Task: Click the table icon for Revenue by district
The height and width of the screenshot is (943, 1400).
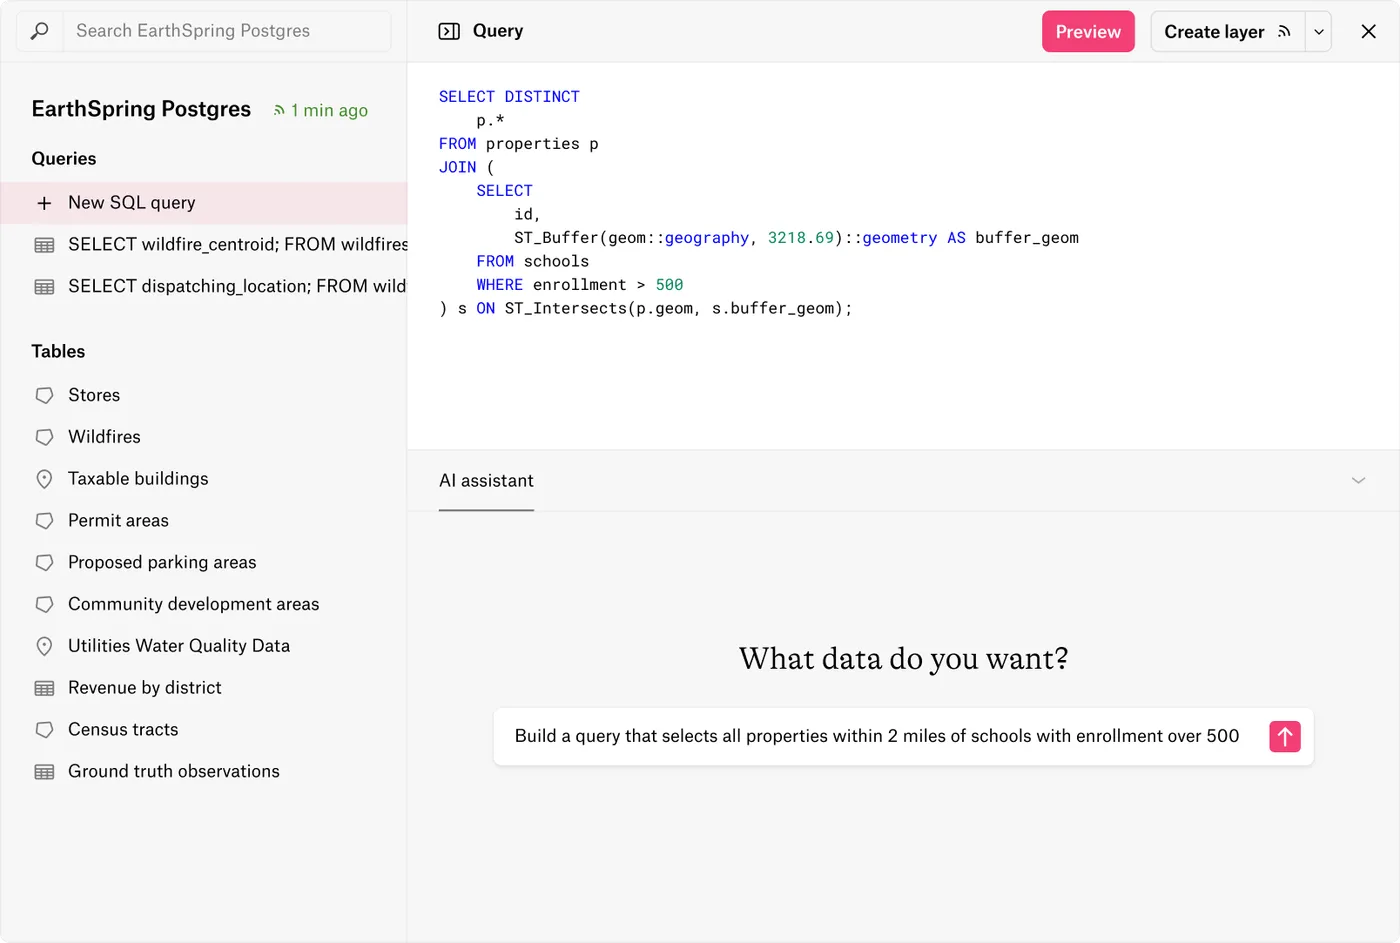Action: 44,689
